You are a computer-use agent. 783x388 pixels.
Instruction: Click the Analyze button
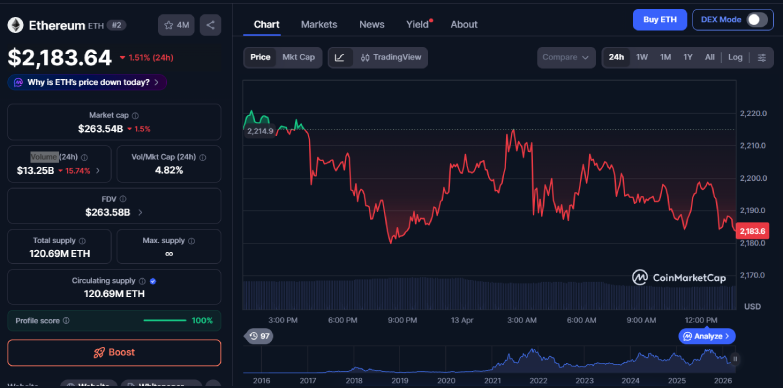point(707,336)
